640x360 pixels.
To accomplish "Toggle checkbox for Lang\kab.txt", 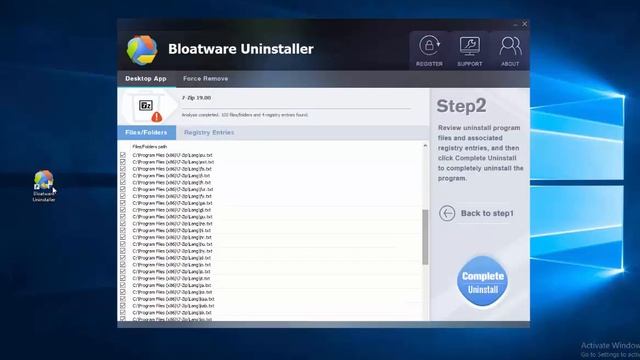I will tap(123, 306).
